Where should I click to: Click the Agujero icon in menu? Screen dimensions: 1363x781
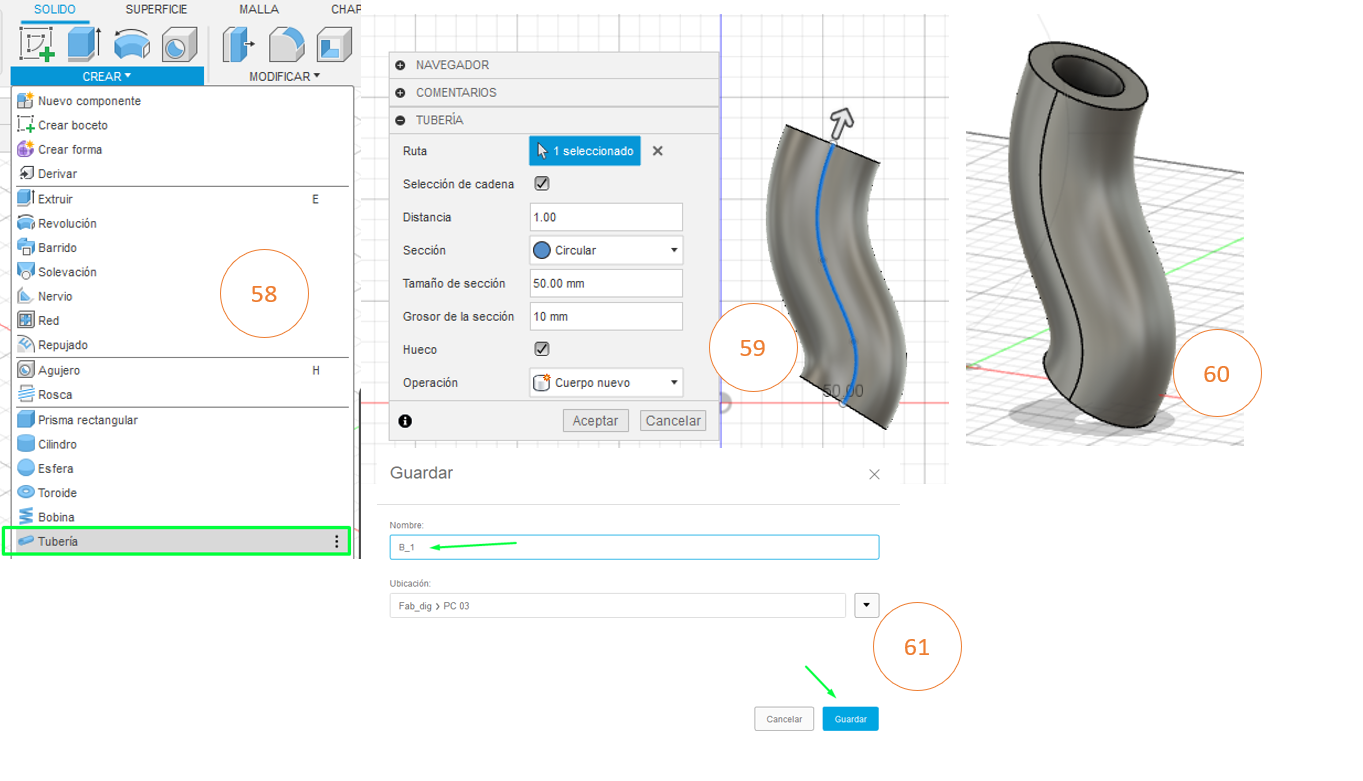pyautogui.click(x=26, y=370)
